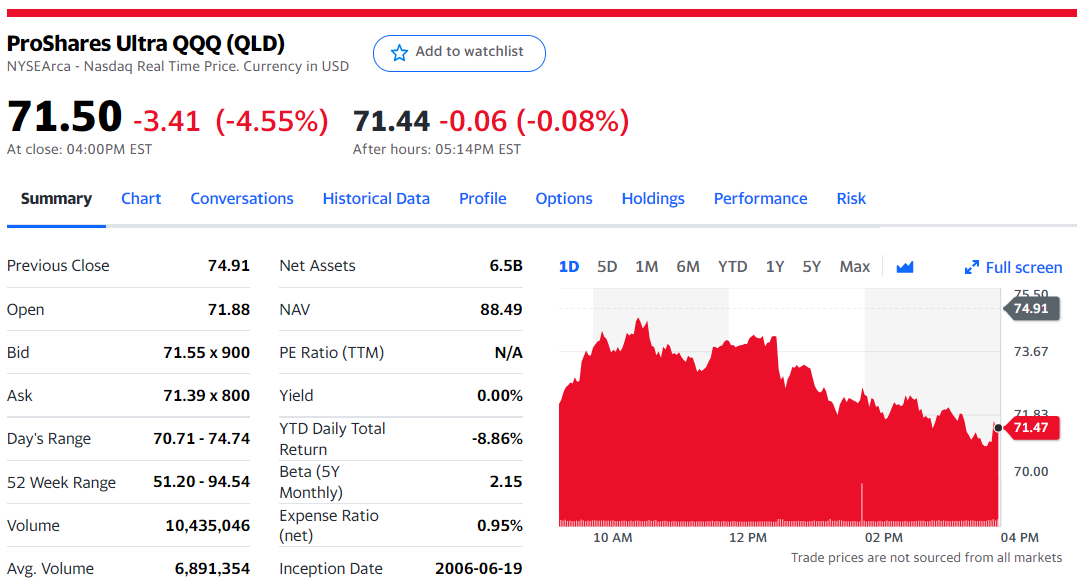Click the after hours price 71.44
Viewport: 1077px width, 588px height.
[392, 121]
